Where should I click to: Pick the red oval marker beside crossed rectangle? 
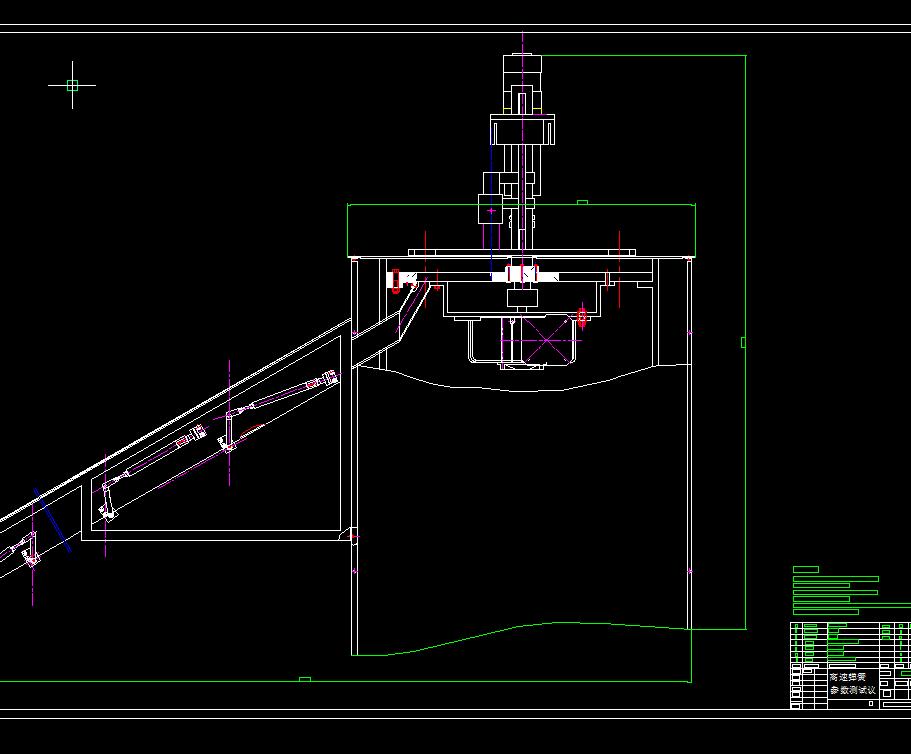582,318
